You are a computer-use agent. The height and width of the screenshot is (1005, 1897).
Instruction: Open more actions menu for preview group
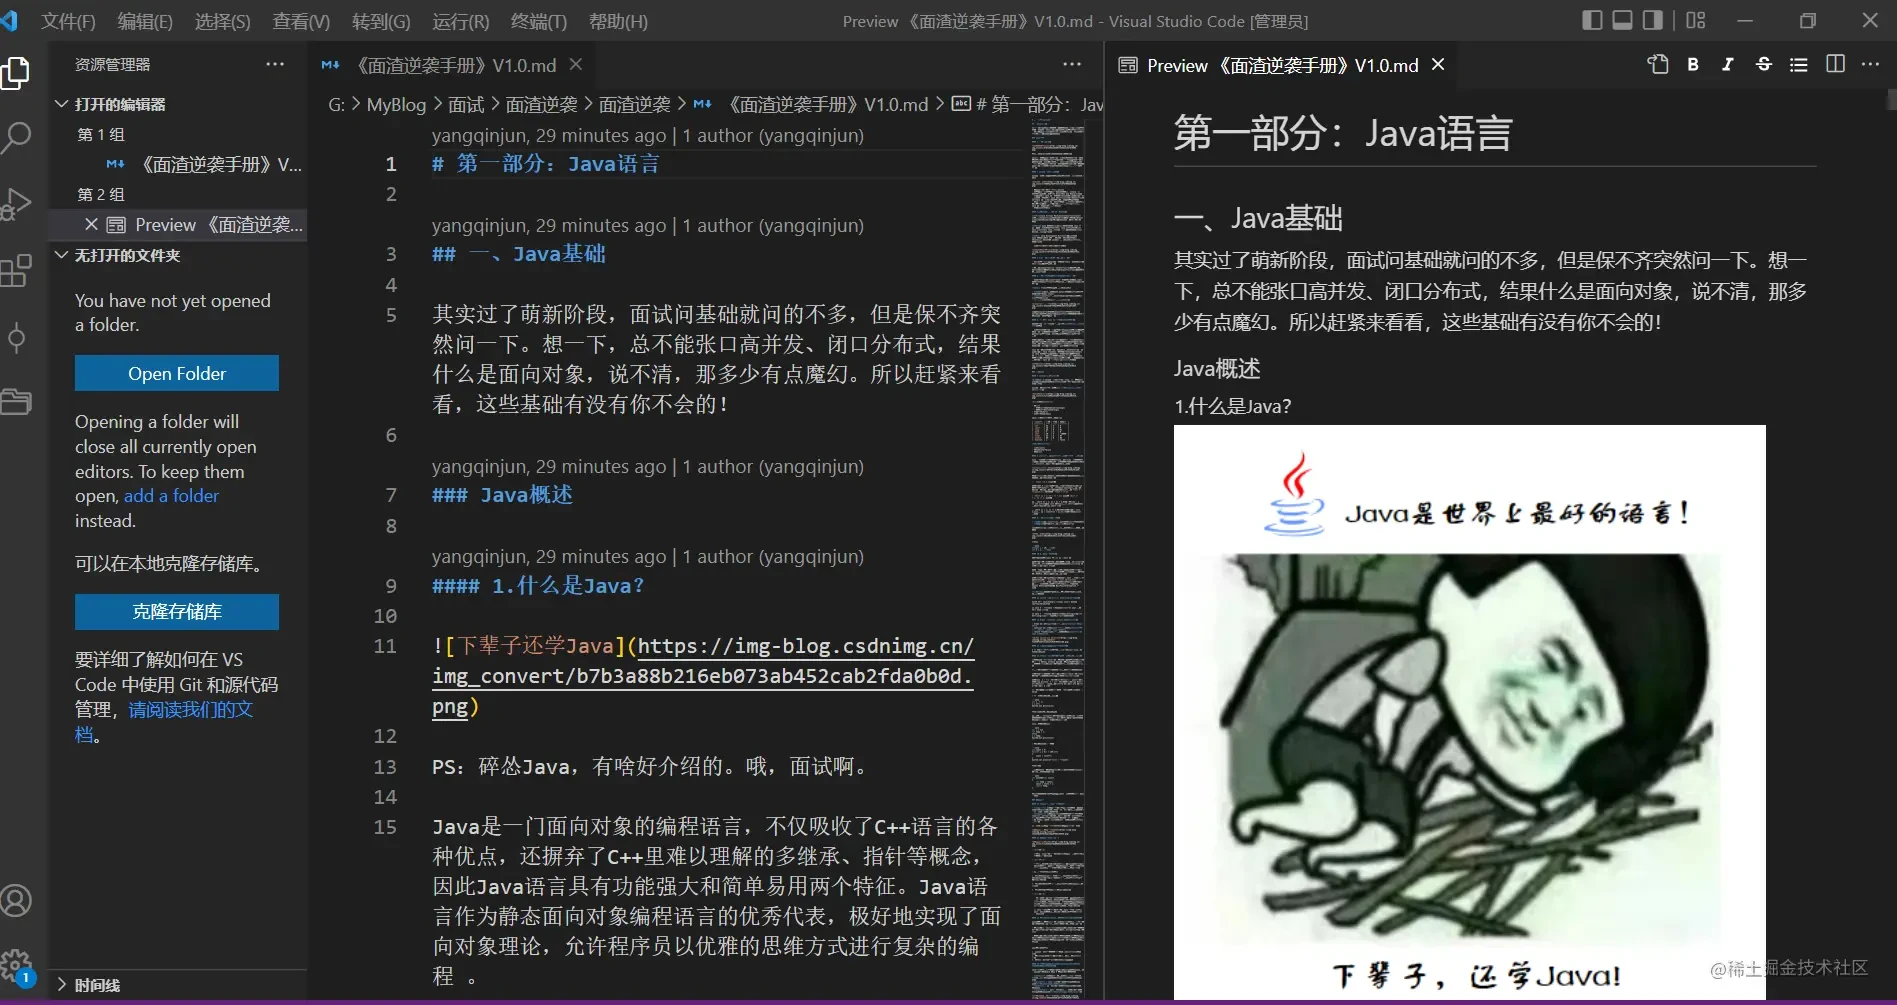pos(1870,65)
